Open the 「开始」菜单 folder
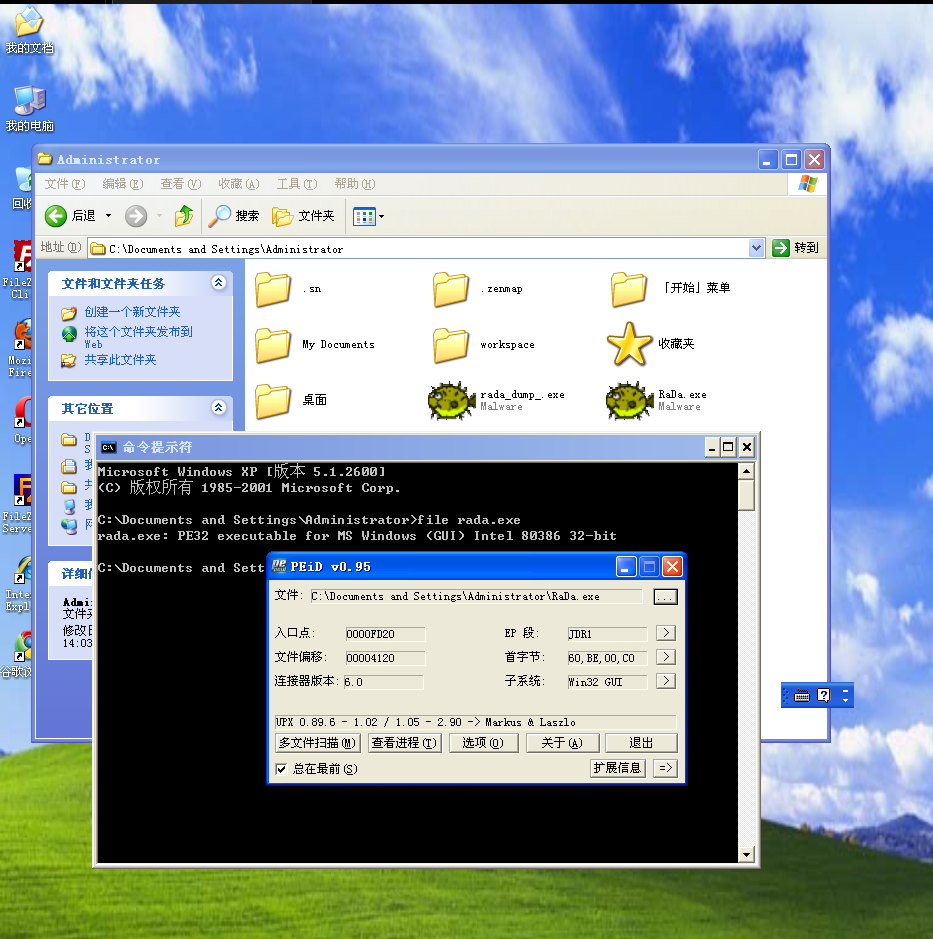Viewport: 933px width, 939px height. 670,289
